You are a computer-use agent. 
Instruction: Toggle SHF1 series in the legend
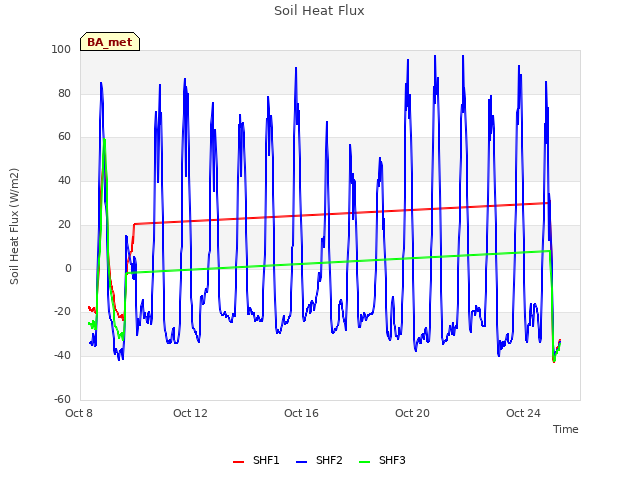[x=256, y=460]
